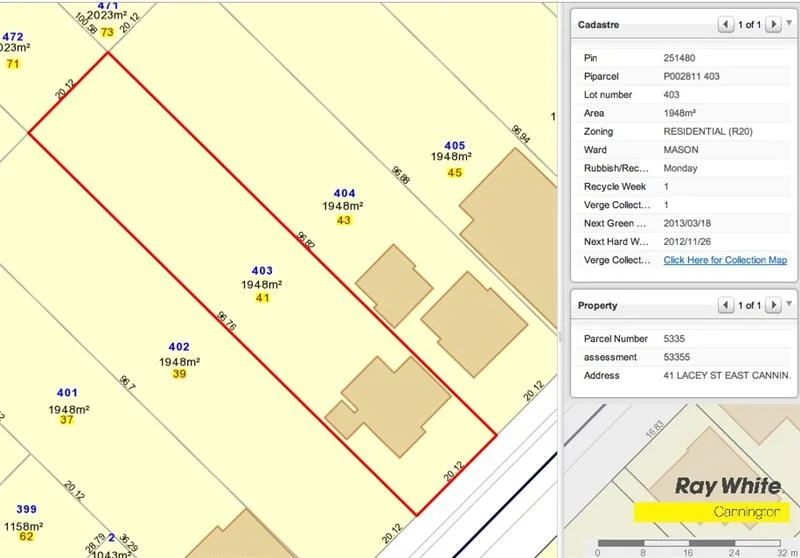This screenshot has width=800, height=558.
Task: Select lot 404 parcel label
Action: point(344,192)
